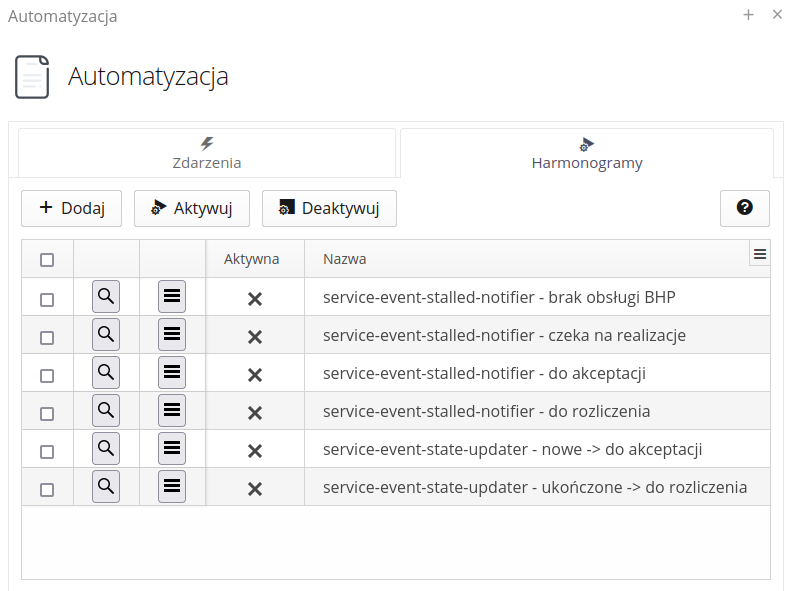
Task: Click the Automatyzacja document icon in header
Action: (x=32, y=77)
